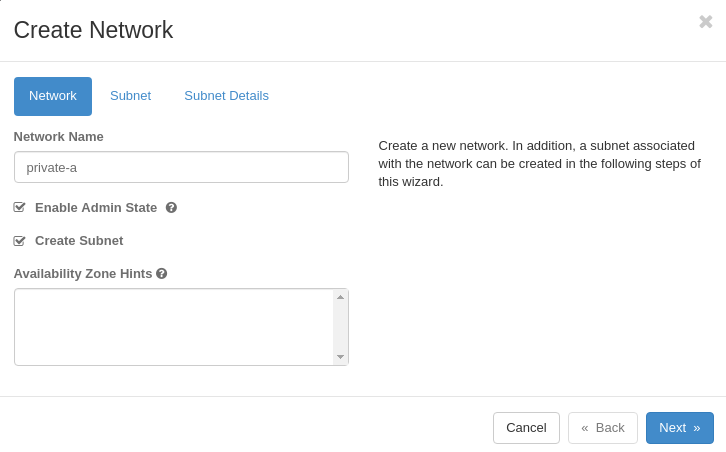Toggle the Create Subnet label text
This screenshot has width=726, height=452.
tap(79, 241)
